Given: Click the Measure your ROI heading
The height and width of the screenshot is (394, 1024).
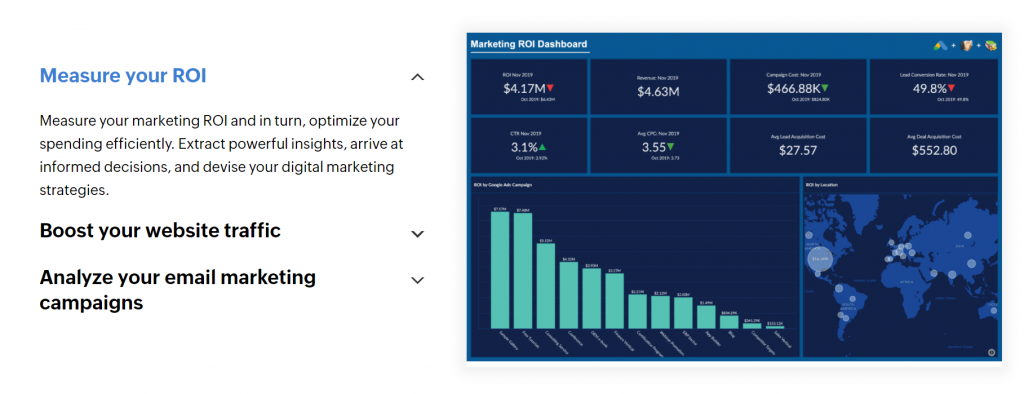Looking at the screenshot, I should (x=123, y=76).
